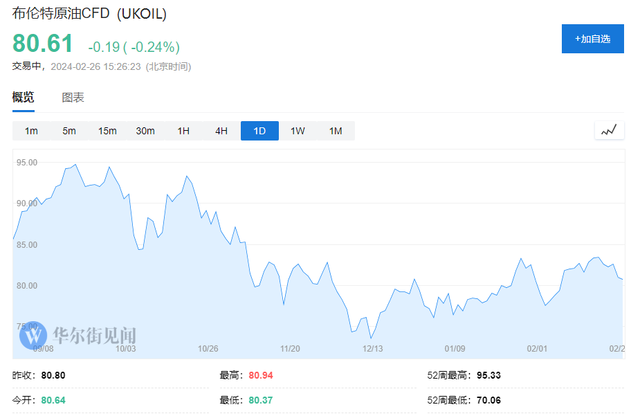Click the 80.00 y-axis label
The image size is (640, 416).
(x=27, y=286)
